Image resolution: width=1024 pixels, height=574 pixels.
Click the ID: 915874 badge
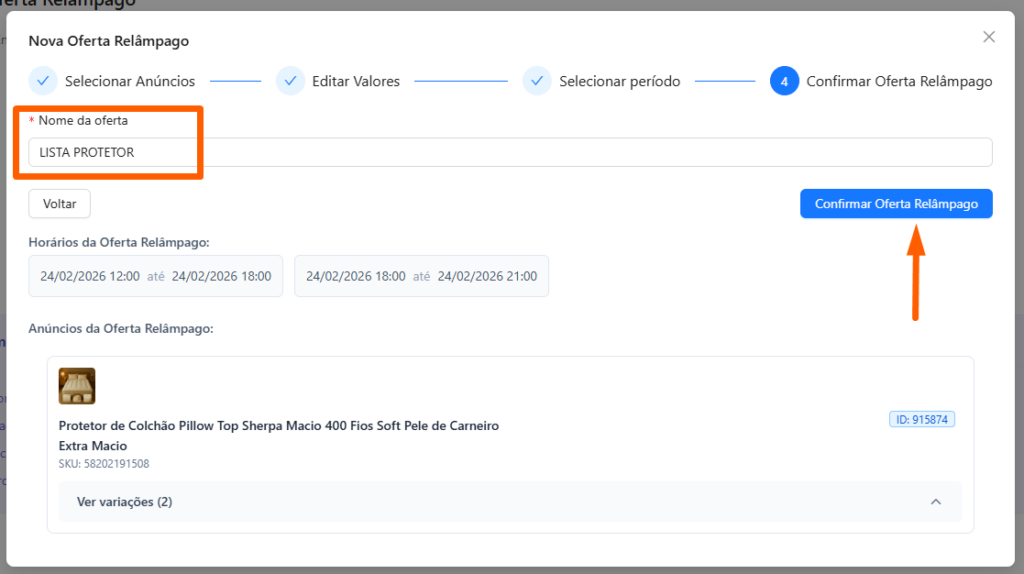coord(921,420)
